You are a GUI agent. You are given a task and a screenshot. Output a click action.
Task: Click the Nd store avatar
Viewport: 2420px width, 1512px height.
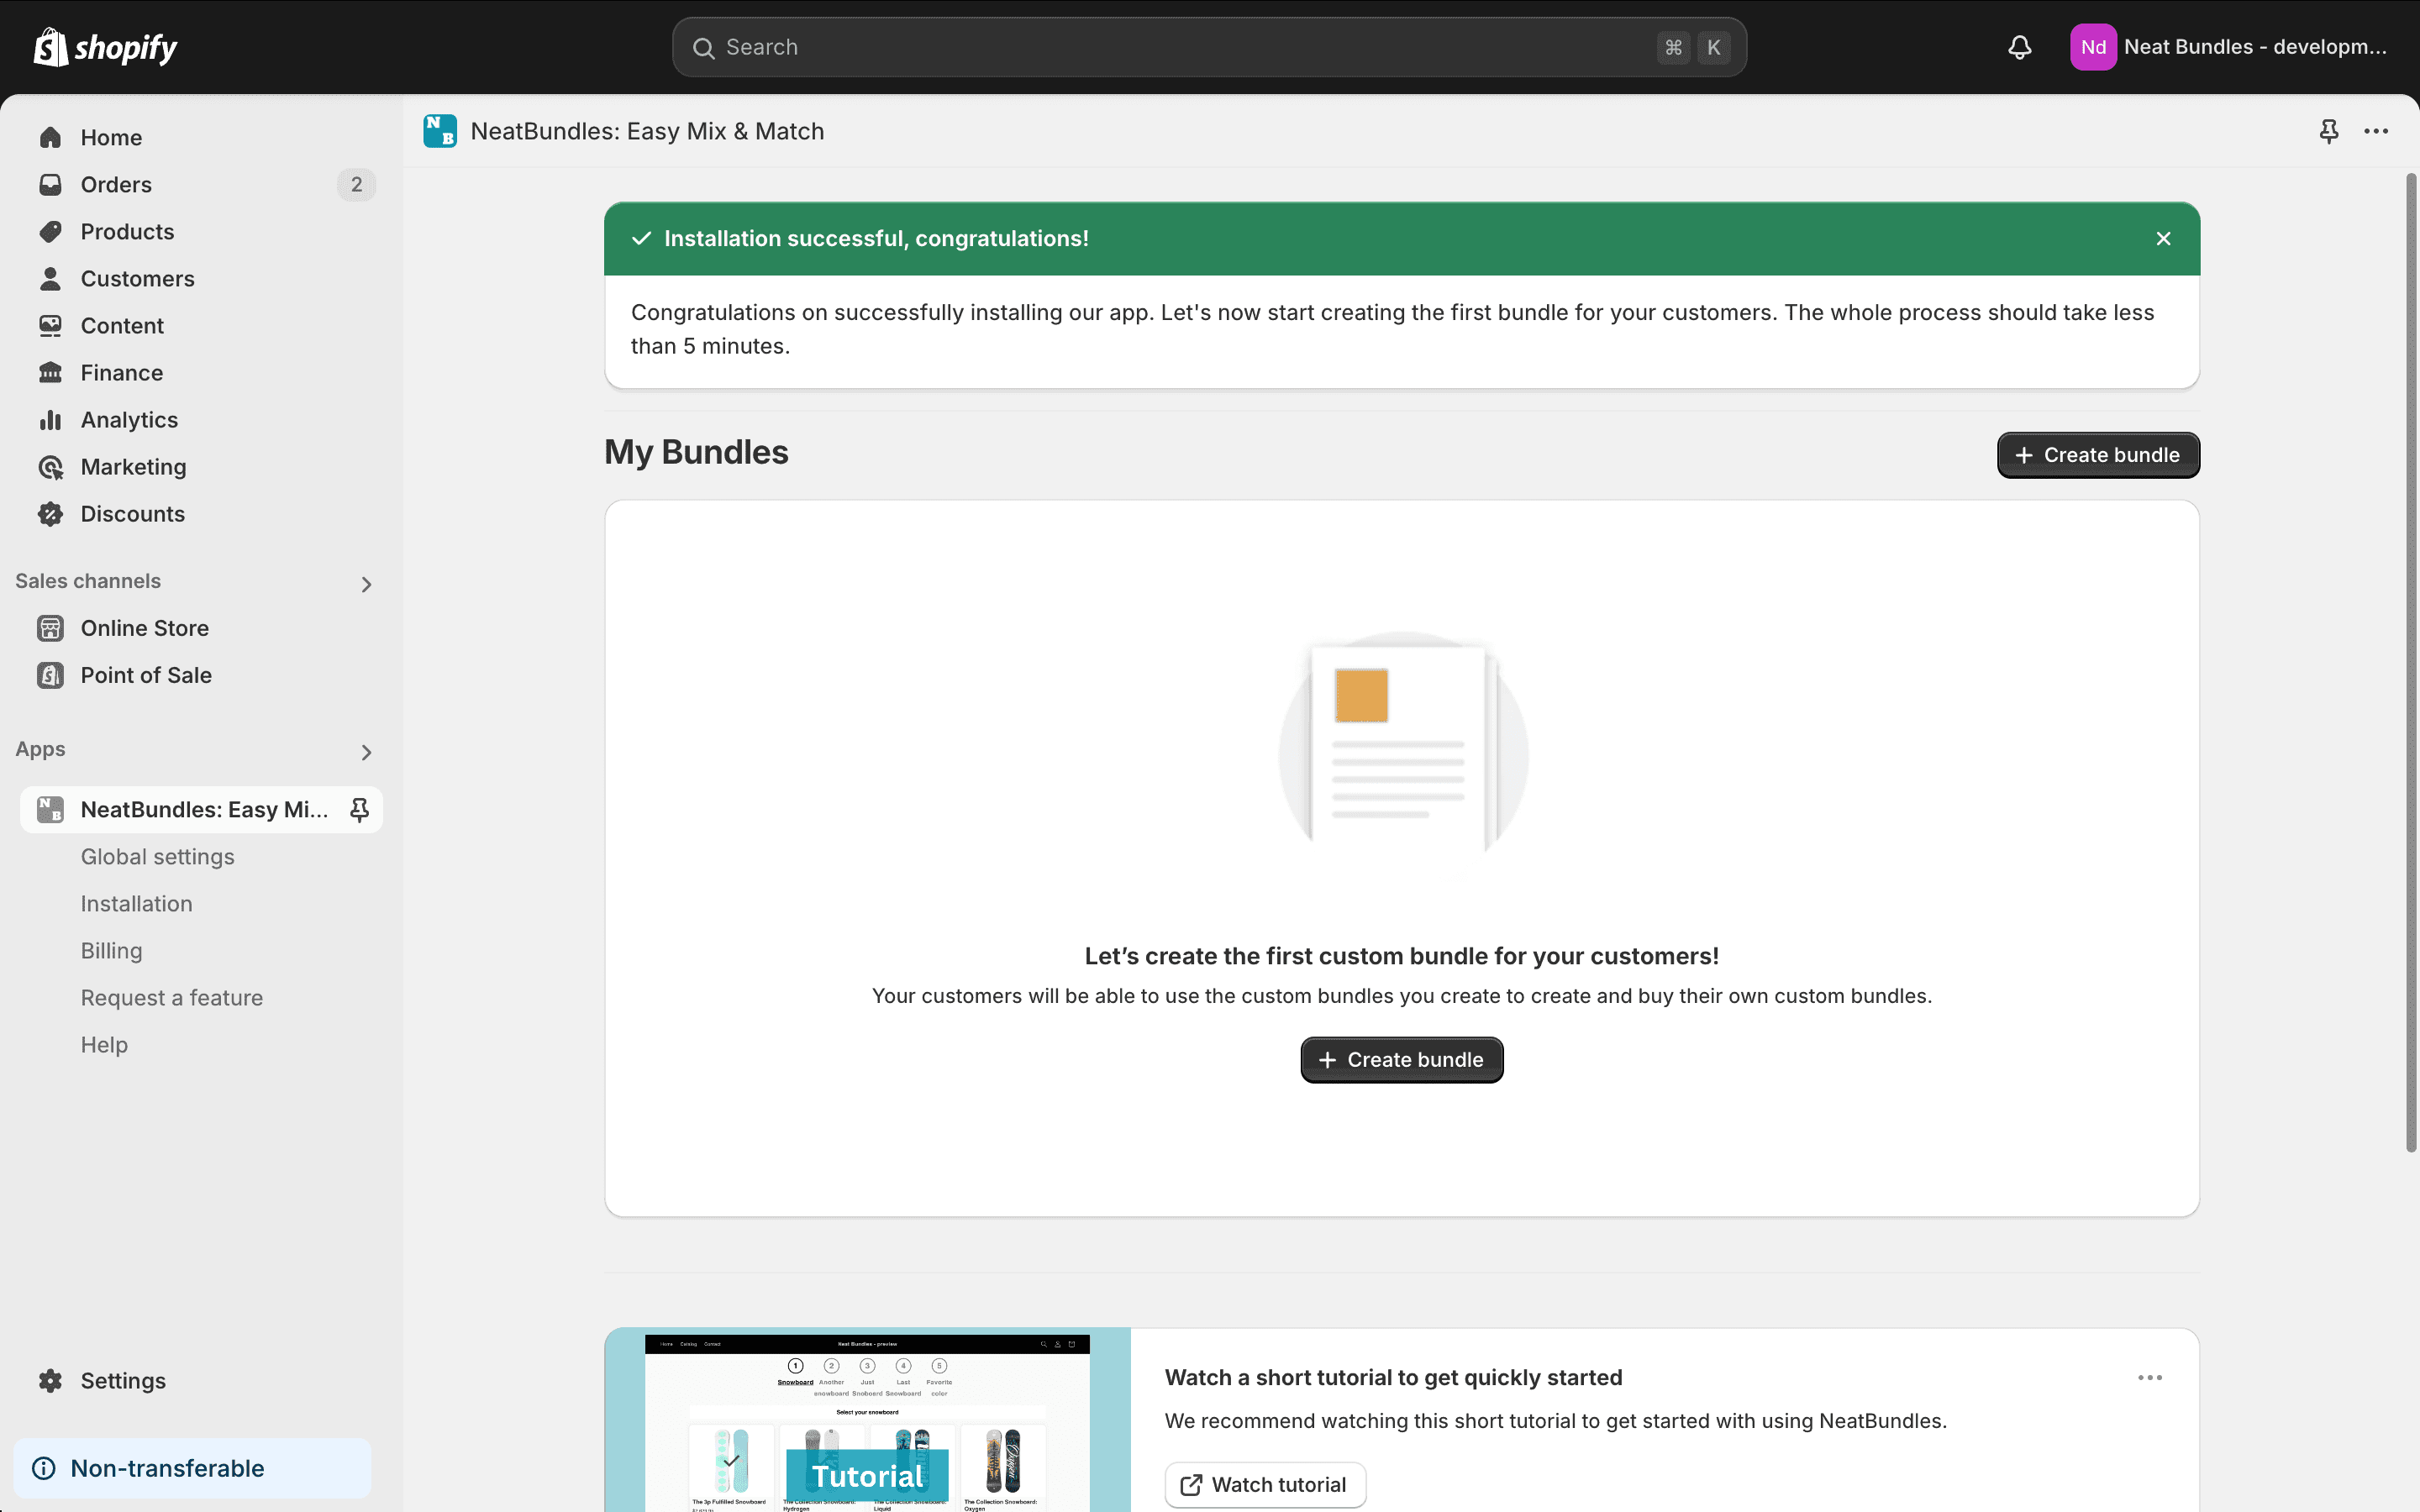click(x=2093, y=47)
